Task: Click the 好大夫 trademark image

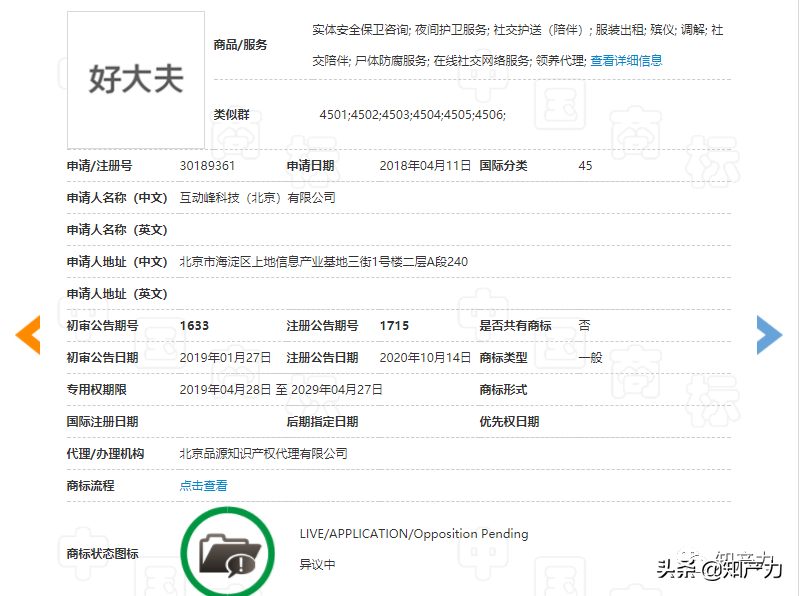Action: click(136, 80)
